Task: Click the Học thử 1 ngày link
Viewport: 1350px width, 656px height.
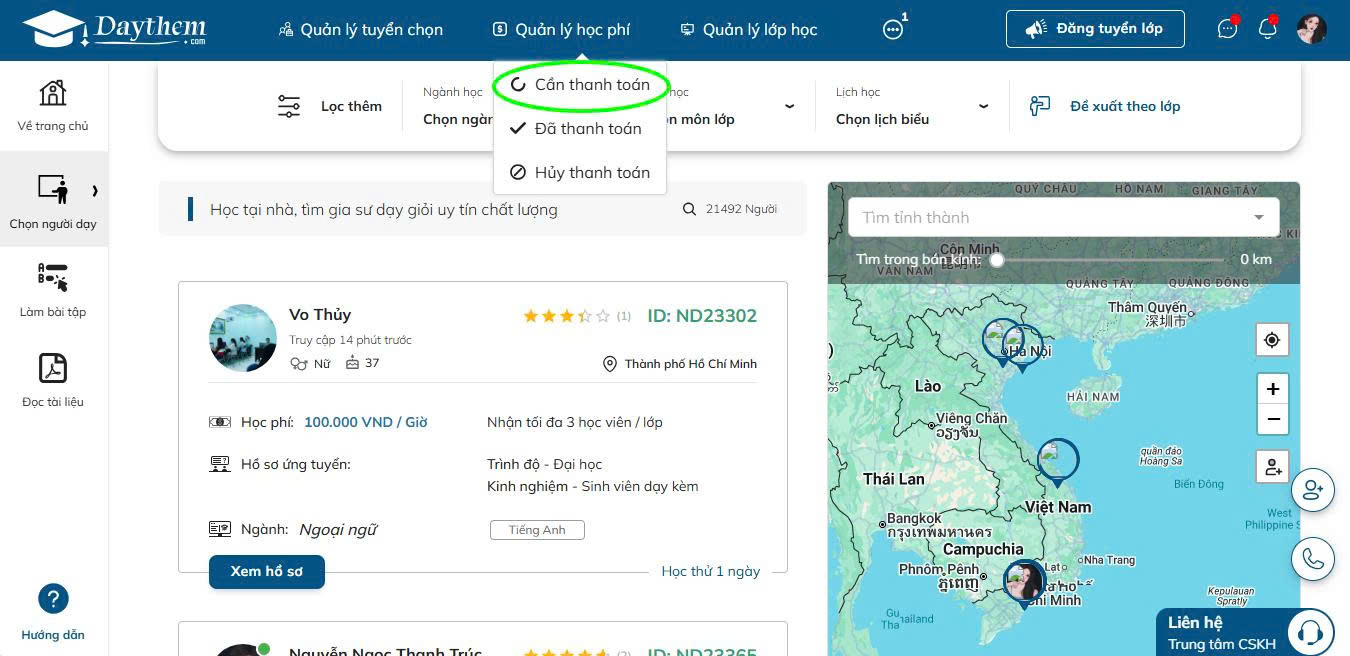Action: point(711,572)
